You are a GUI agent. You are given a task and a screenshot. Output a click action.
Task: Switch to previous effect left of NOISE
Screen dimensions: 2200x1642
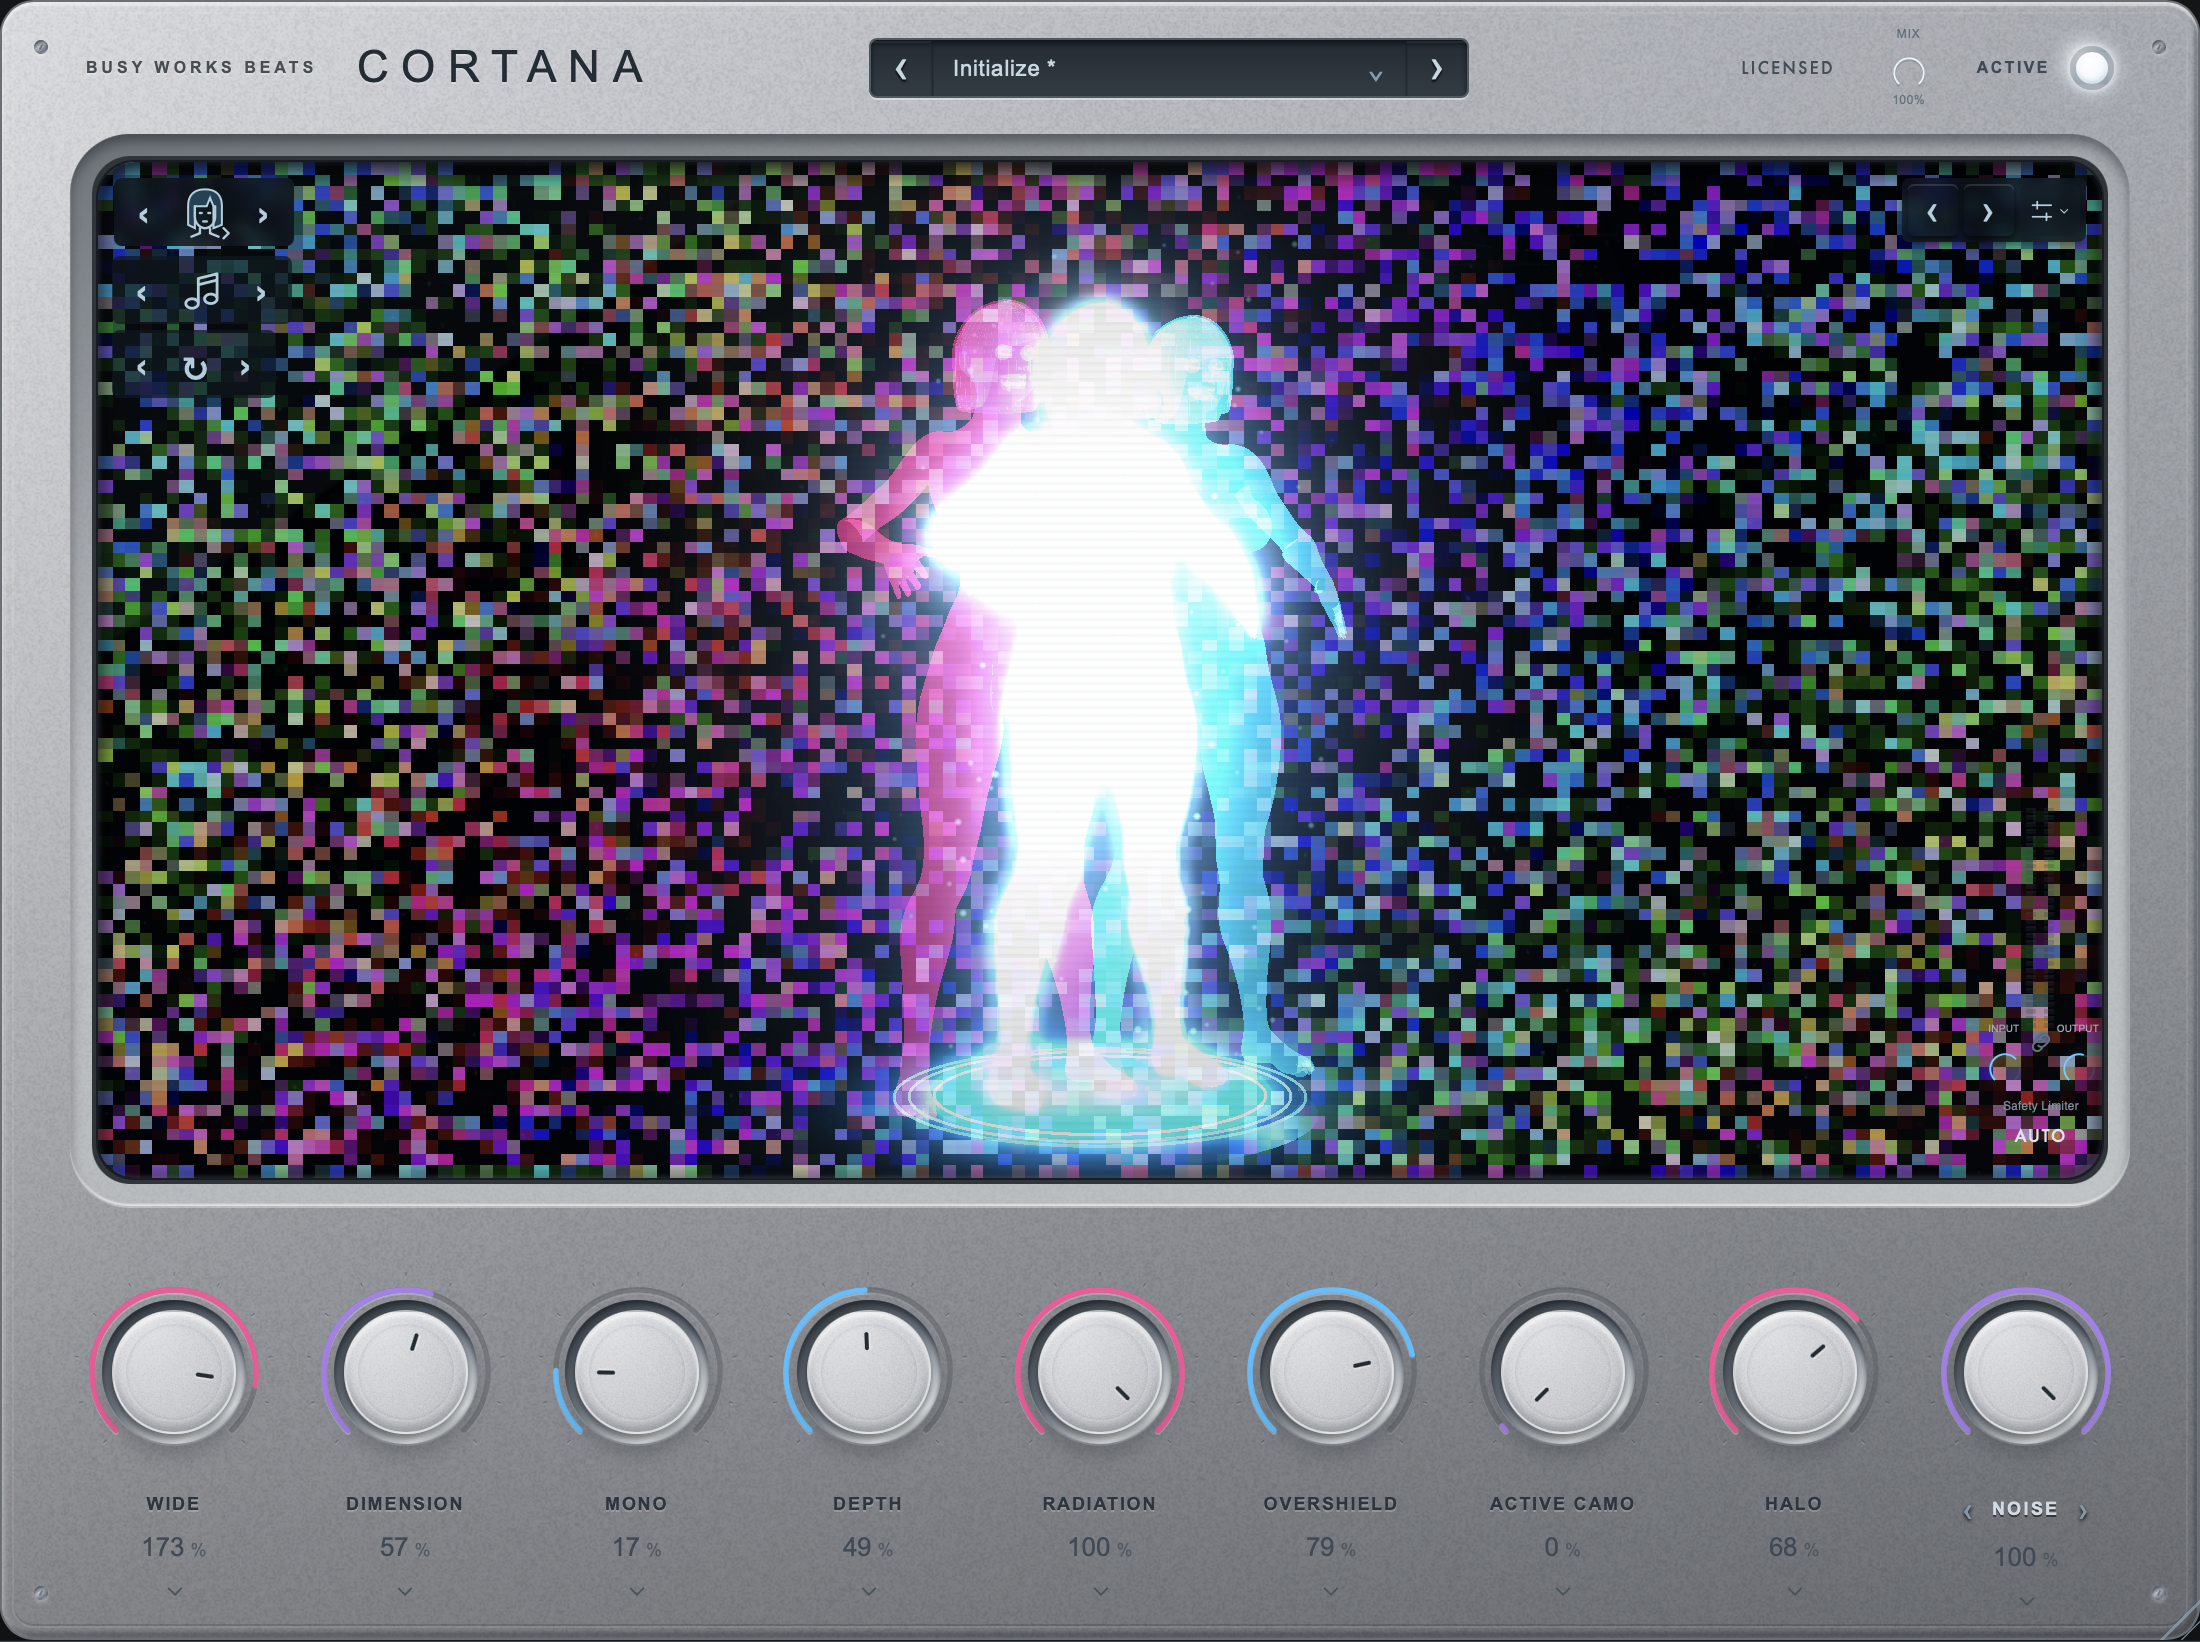click(x=1968, y=1512)
